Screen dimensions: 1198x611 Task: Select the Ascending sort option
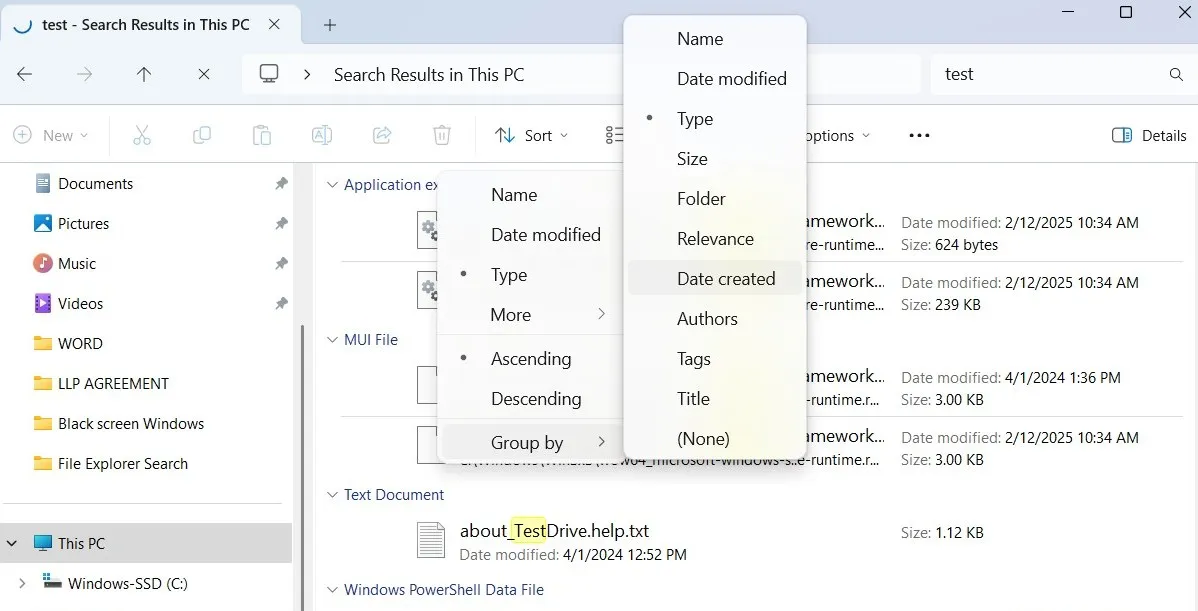531,358
